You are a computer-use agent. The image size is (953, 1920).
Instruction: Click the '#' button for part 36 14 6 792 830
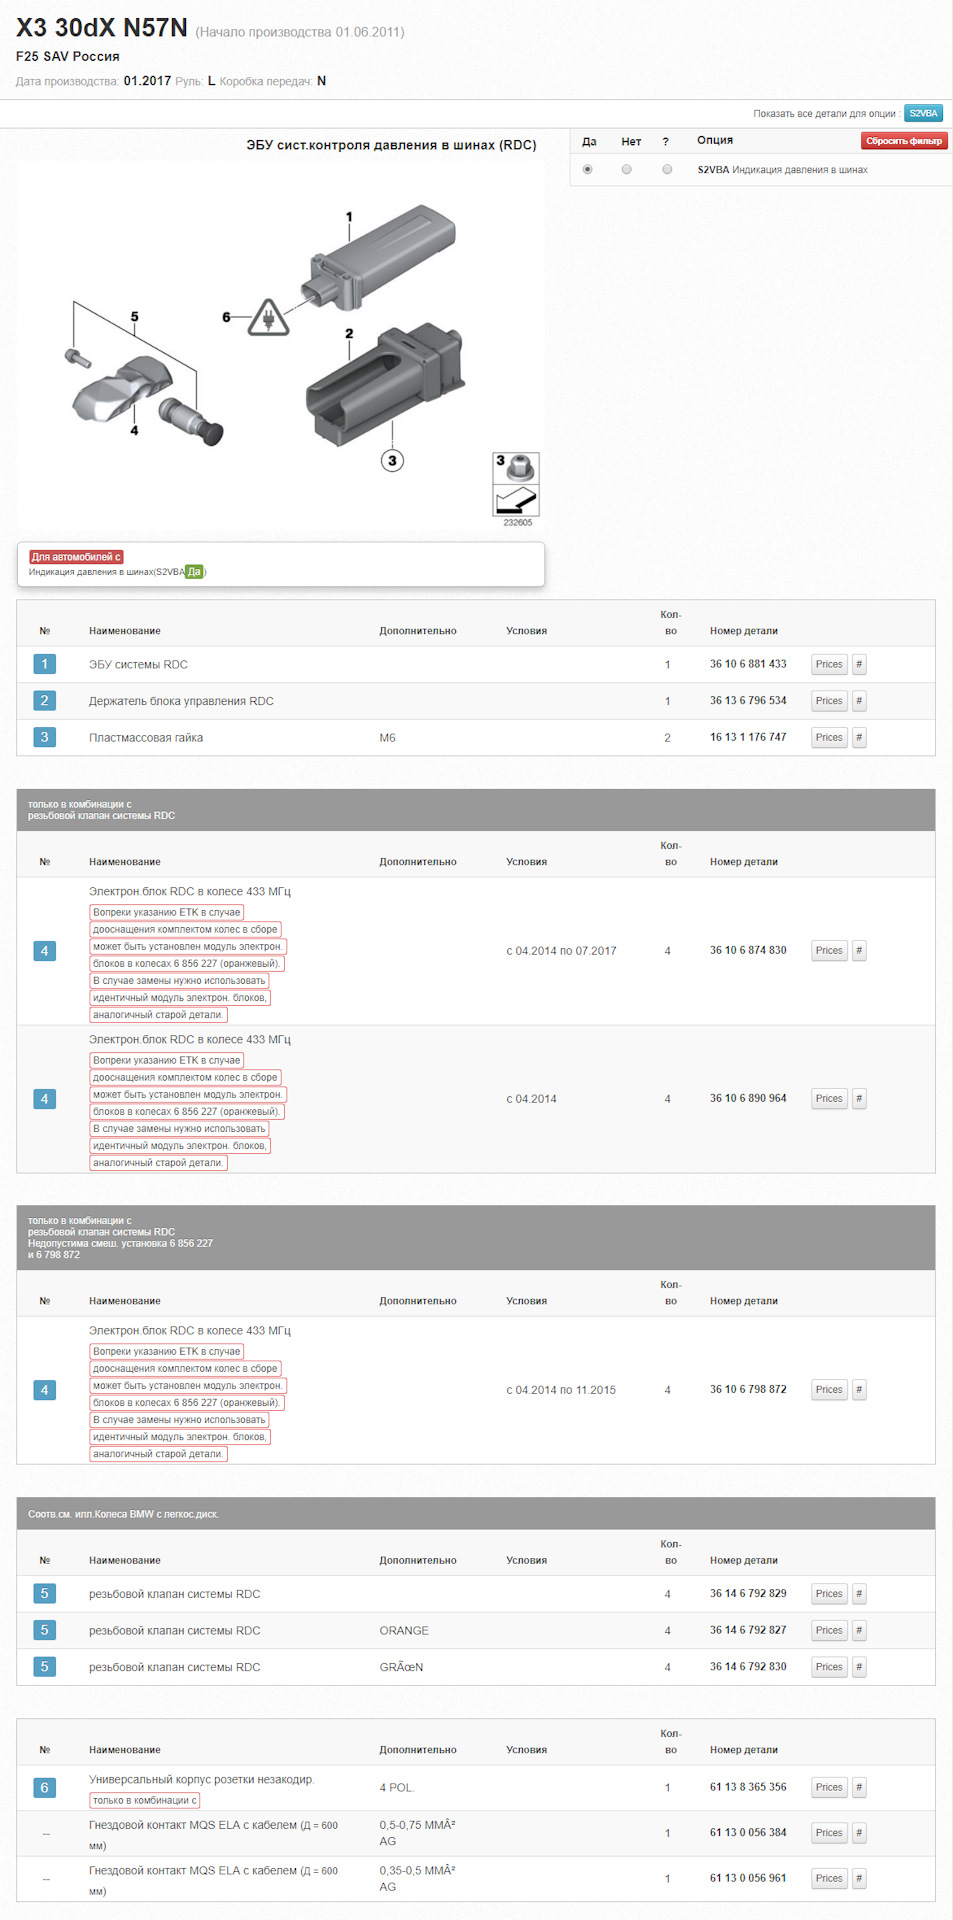[859, 1666]
